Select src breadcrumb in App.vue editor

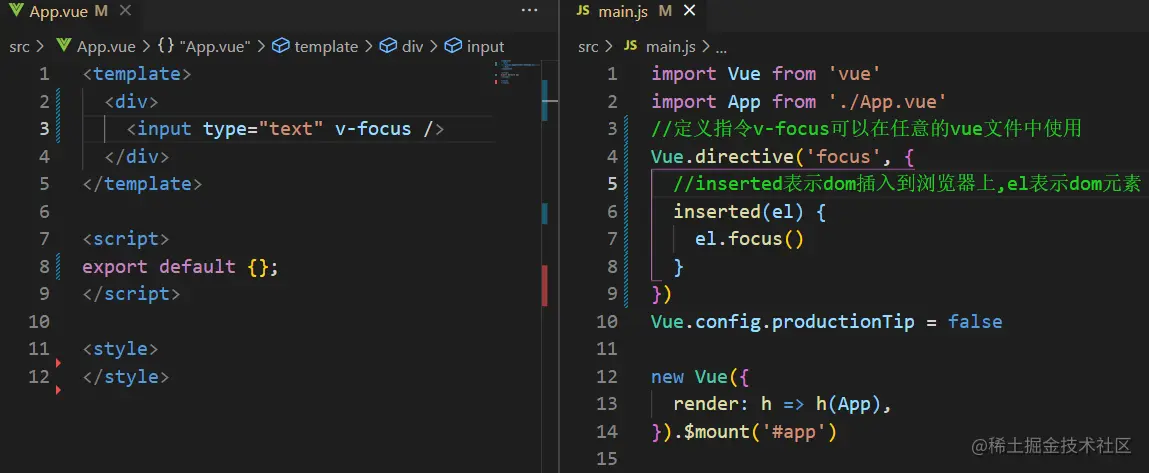tap(20, 46)
